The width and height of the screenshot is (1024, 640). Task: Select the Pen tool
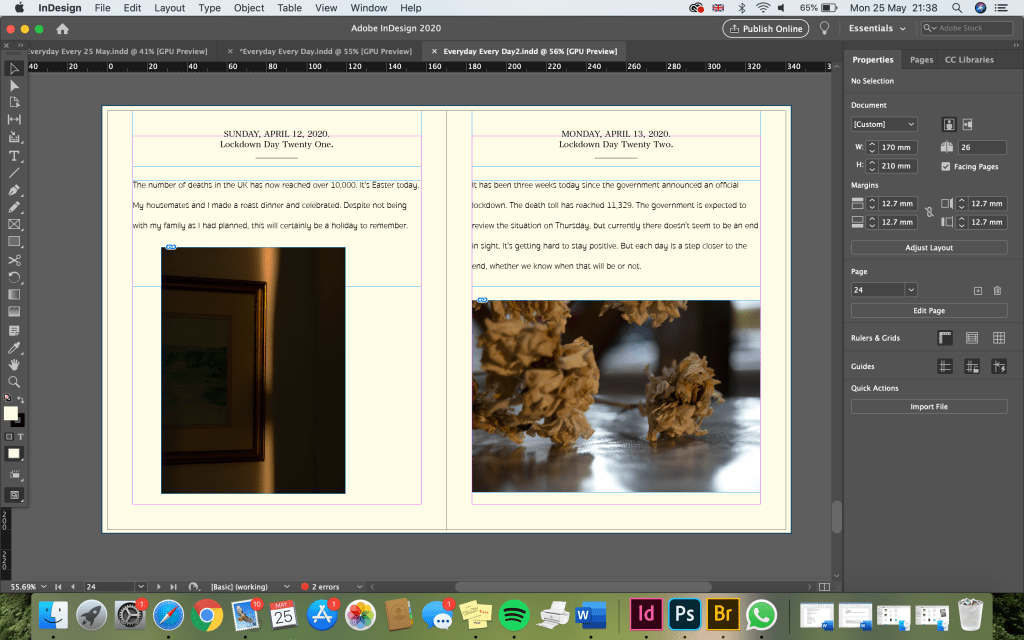[x=14, y=190]
